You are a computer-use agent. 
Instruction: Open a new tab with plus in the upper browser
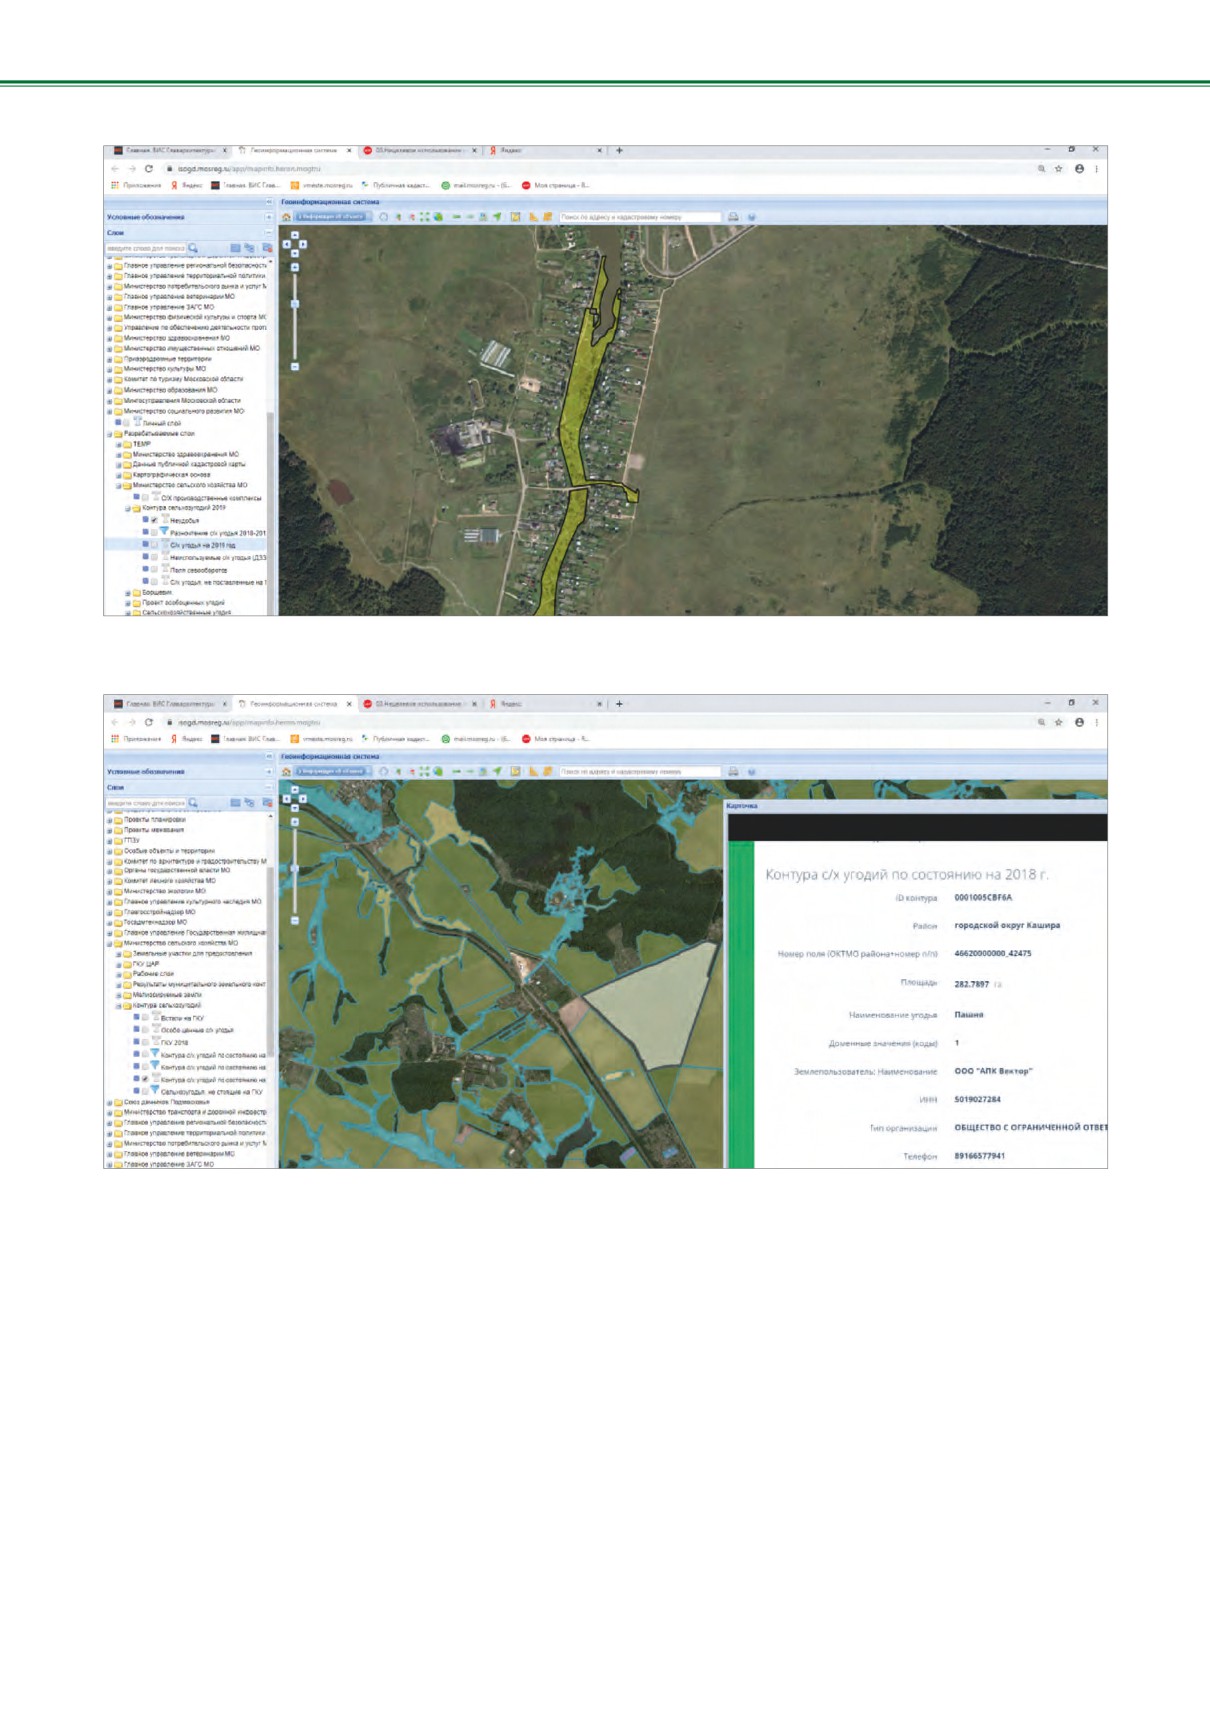[619, 150]
